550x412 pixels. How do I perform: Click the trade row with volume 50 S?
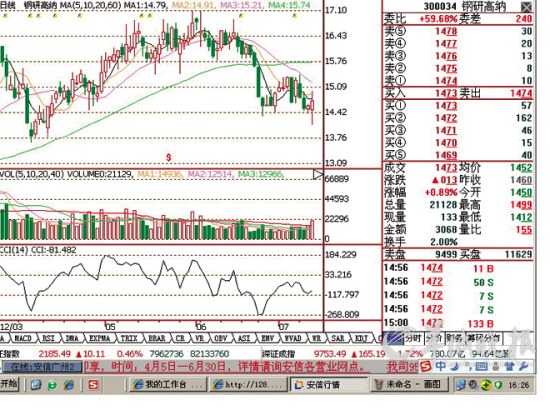(x=458, y=282)
